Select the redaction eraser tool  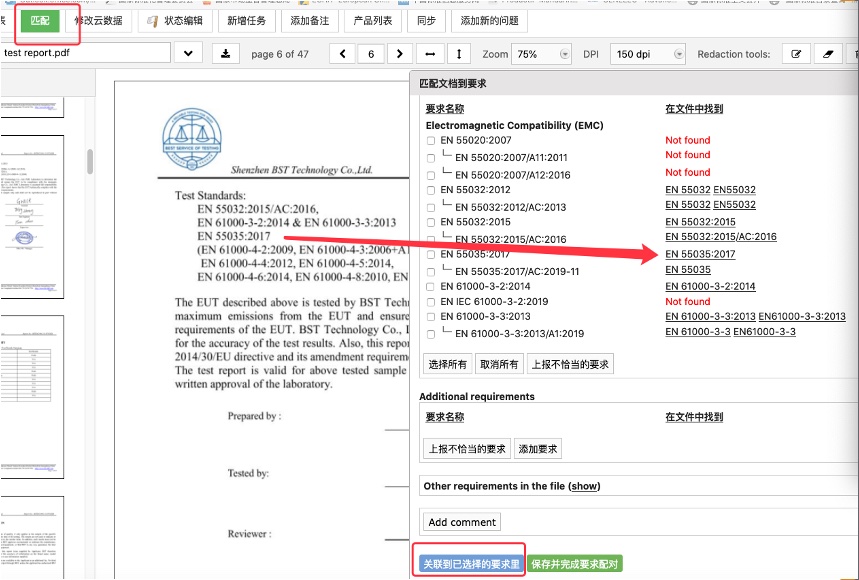pyautogui.click(x=828, y=54)
